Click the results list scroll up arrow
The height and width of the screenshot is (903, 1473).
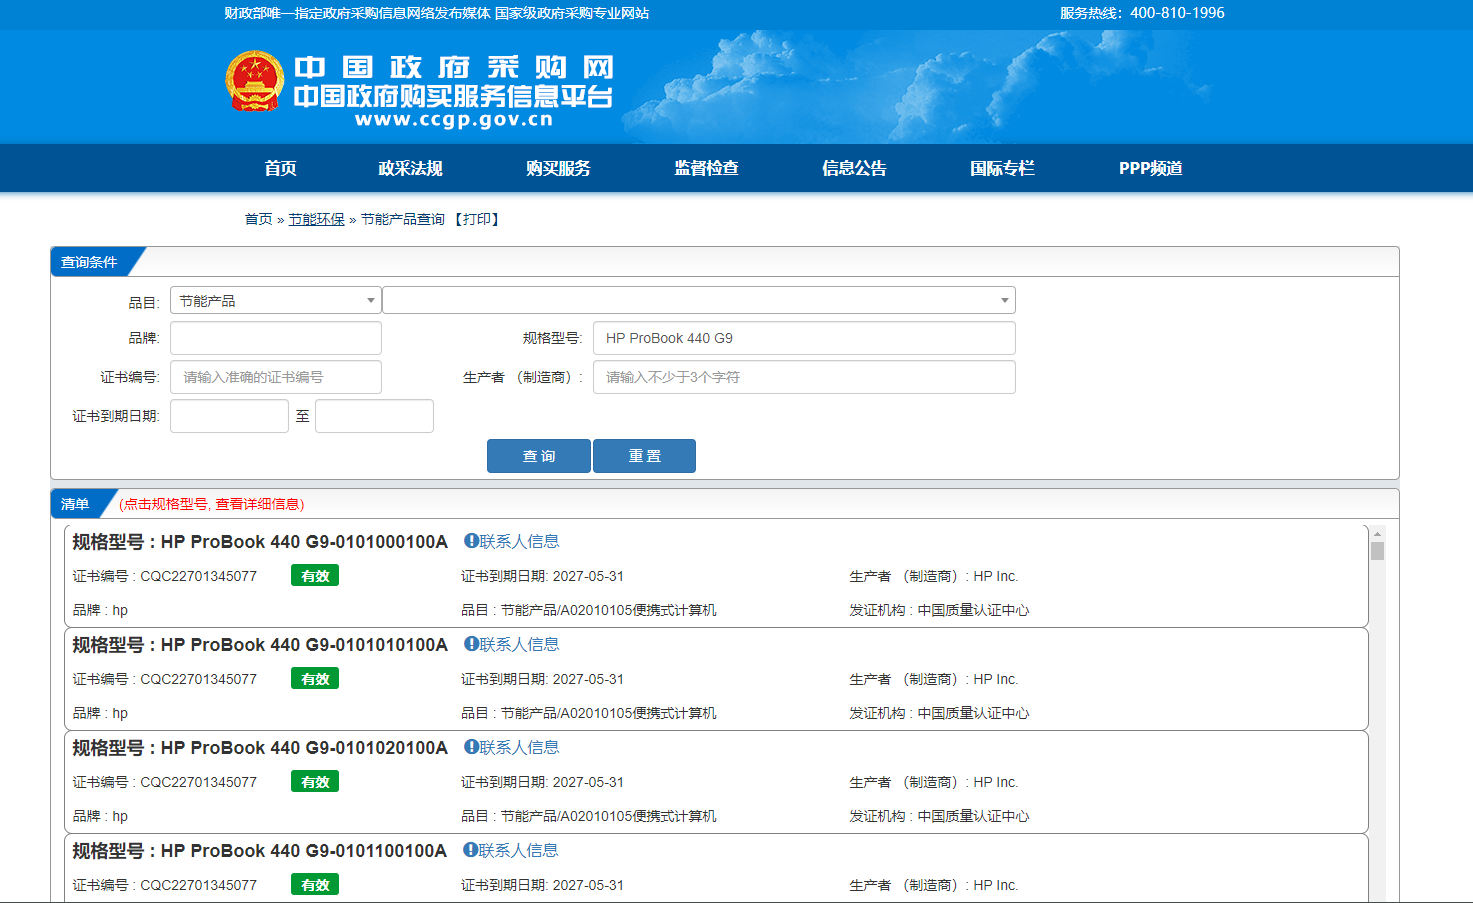[x=1377, y=534]
